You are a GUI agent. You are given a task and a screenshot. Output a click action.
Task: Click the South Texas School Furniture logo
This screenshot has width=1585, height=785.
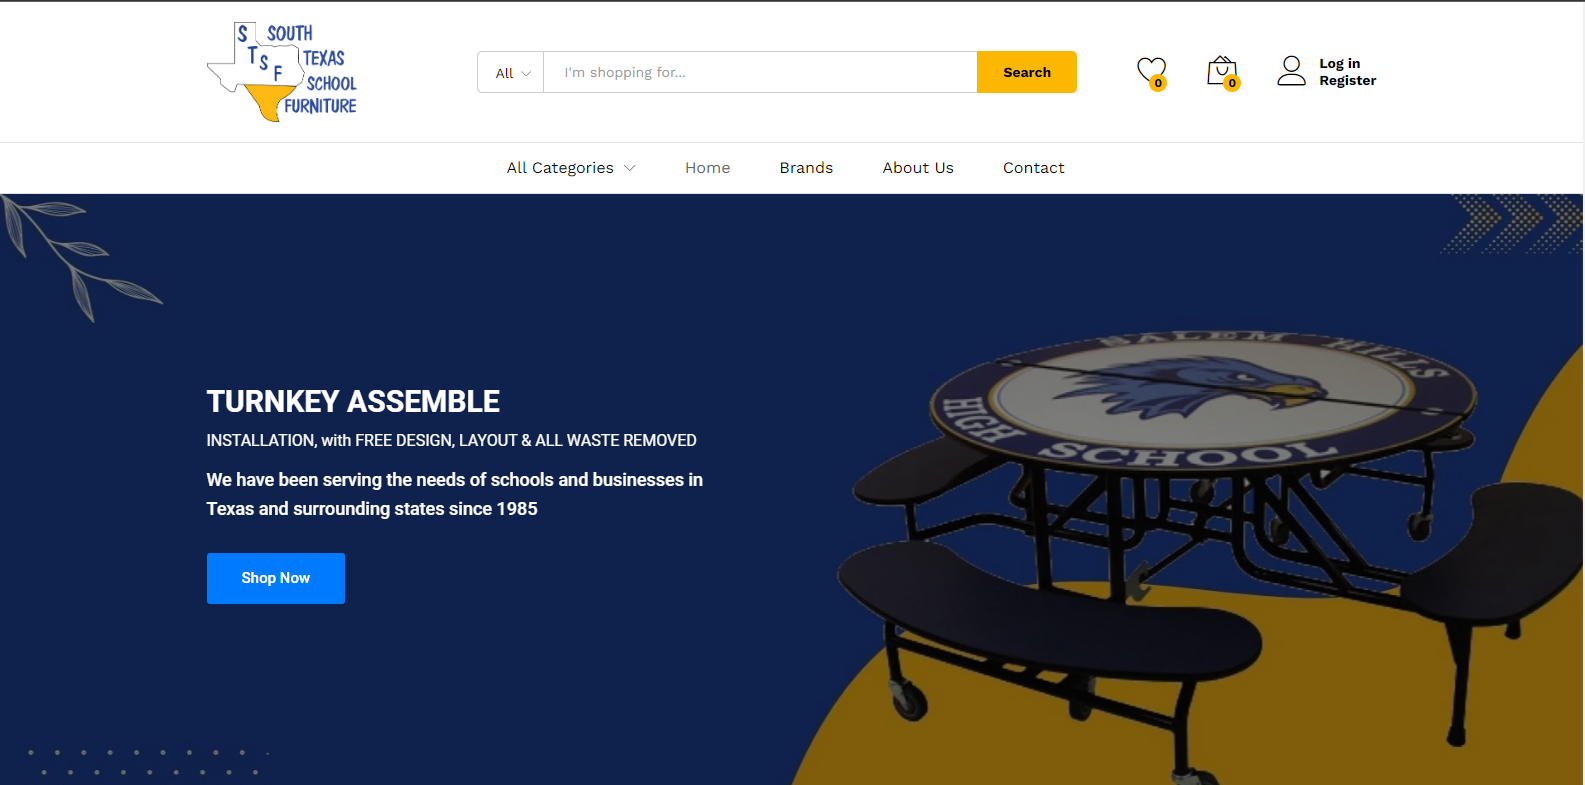pos(281,72)
